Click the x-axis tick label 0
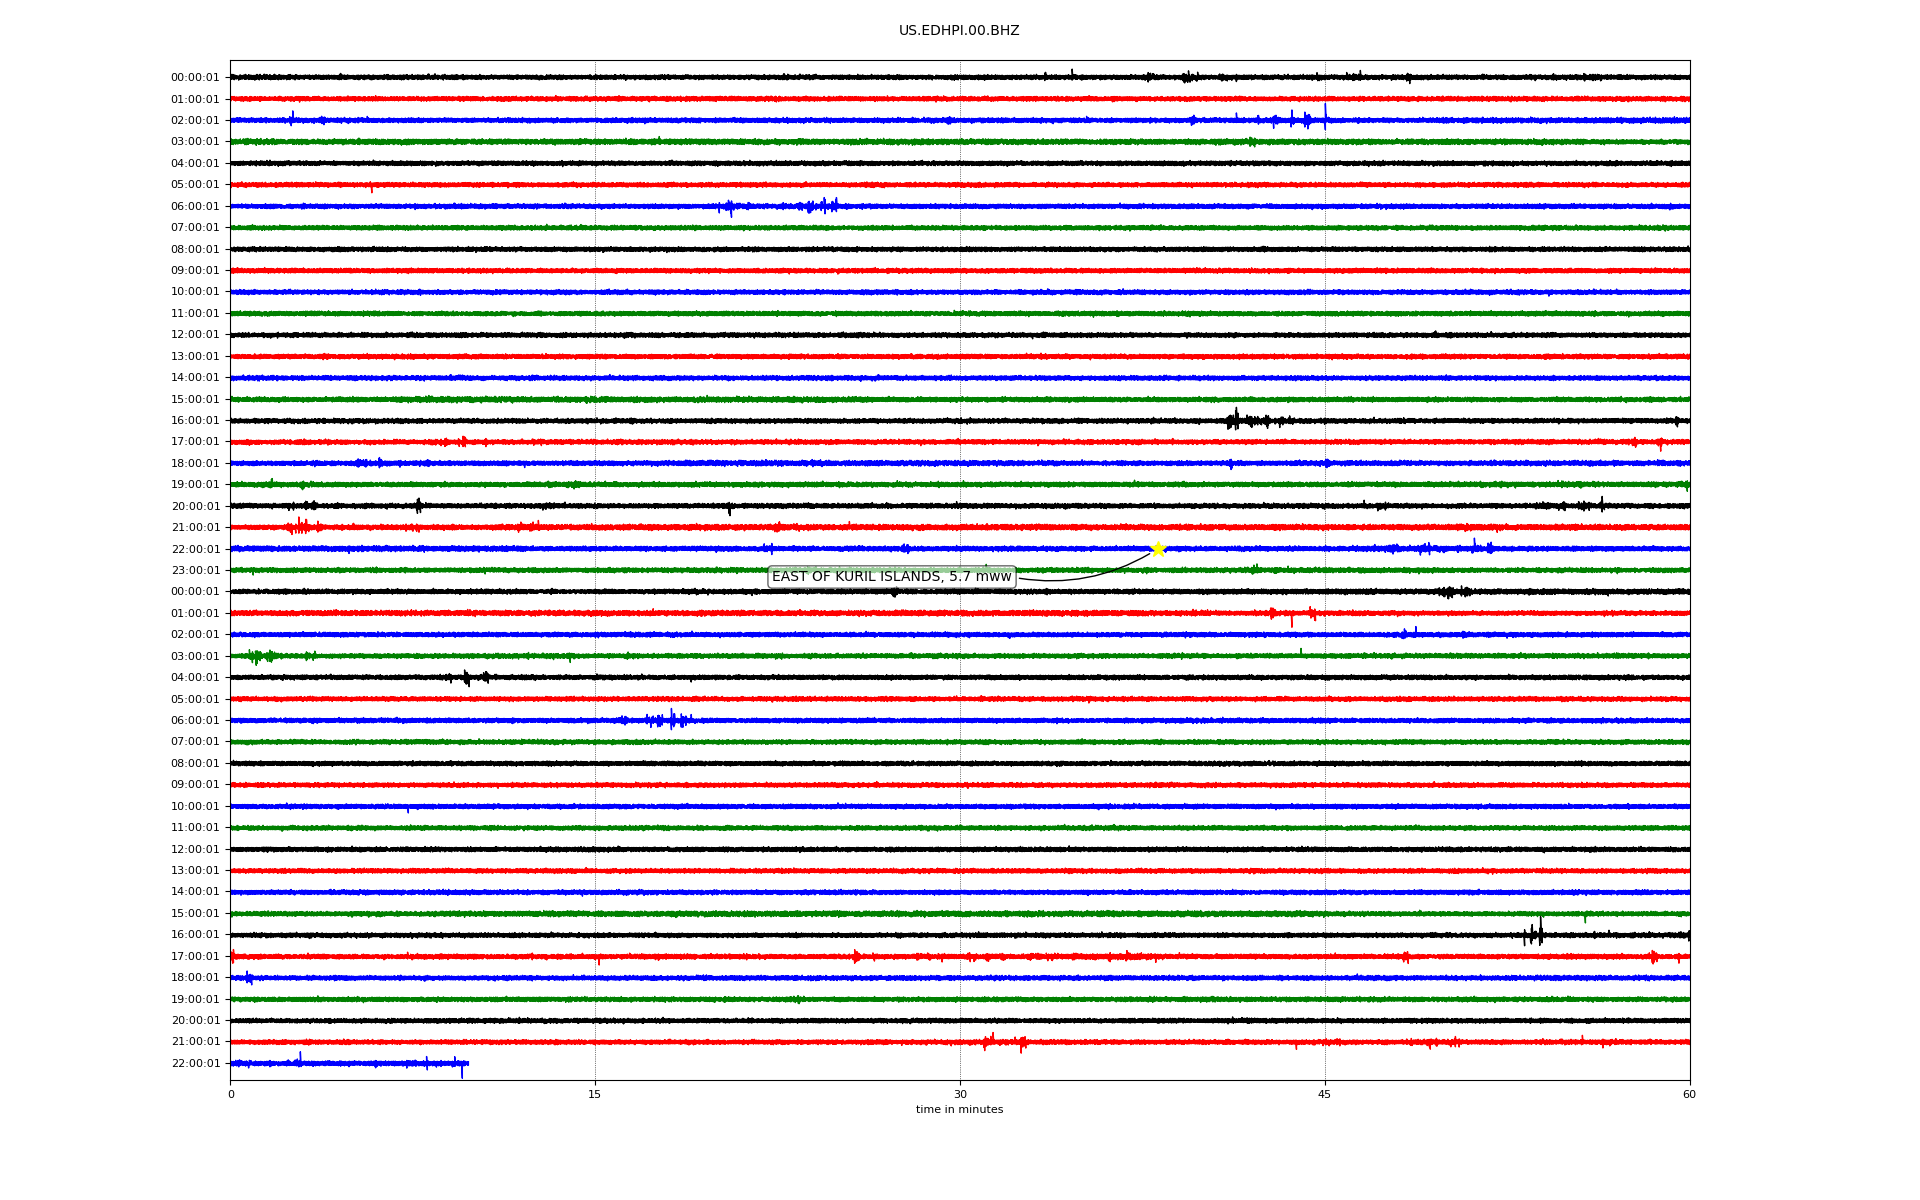The image size is (1920, 1200). (231, 1094)
